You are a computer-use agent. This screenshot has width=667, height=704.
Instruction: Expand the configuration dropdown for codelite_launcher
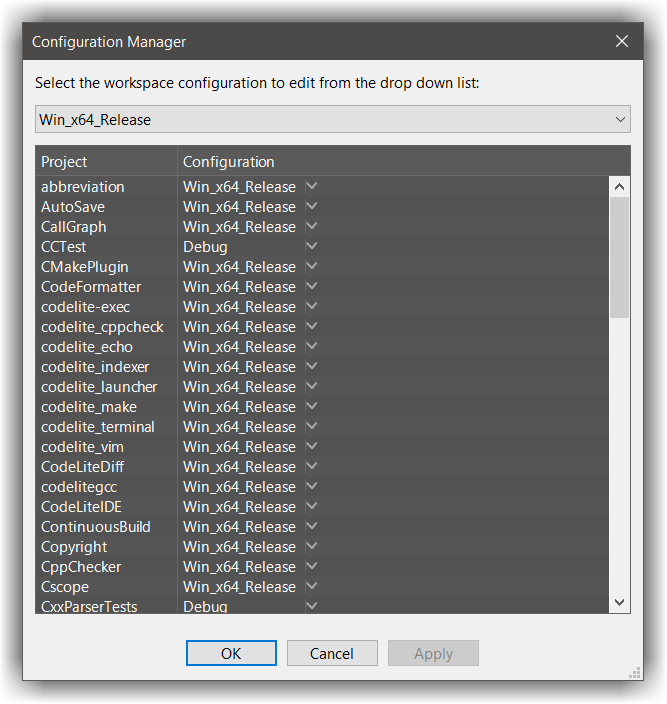coord(312,386)
